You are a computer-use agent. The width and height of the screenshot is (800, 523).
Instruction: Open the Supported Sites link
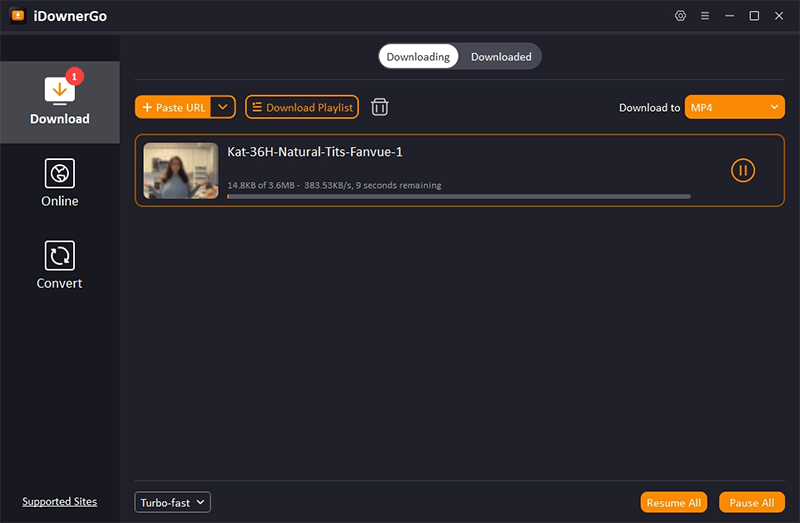pos(60,502)
